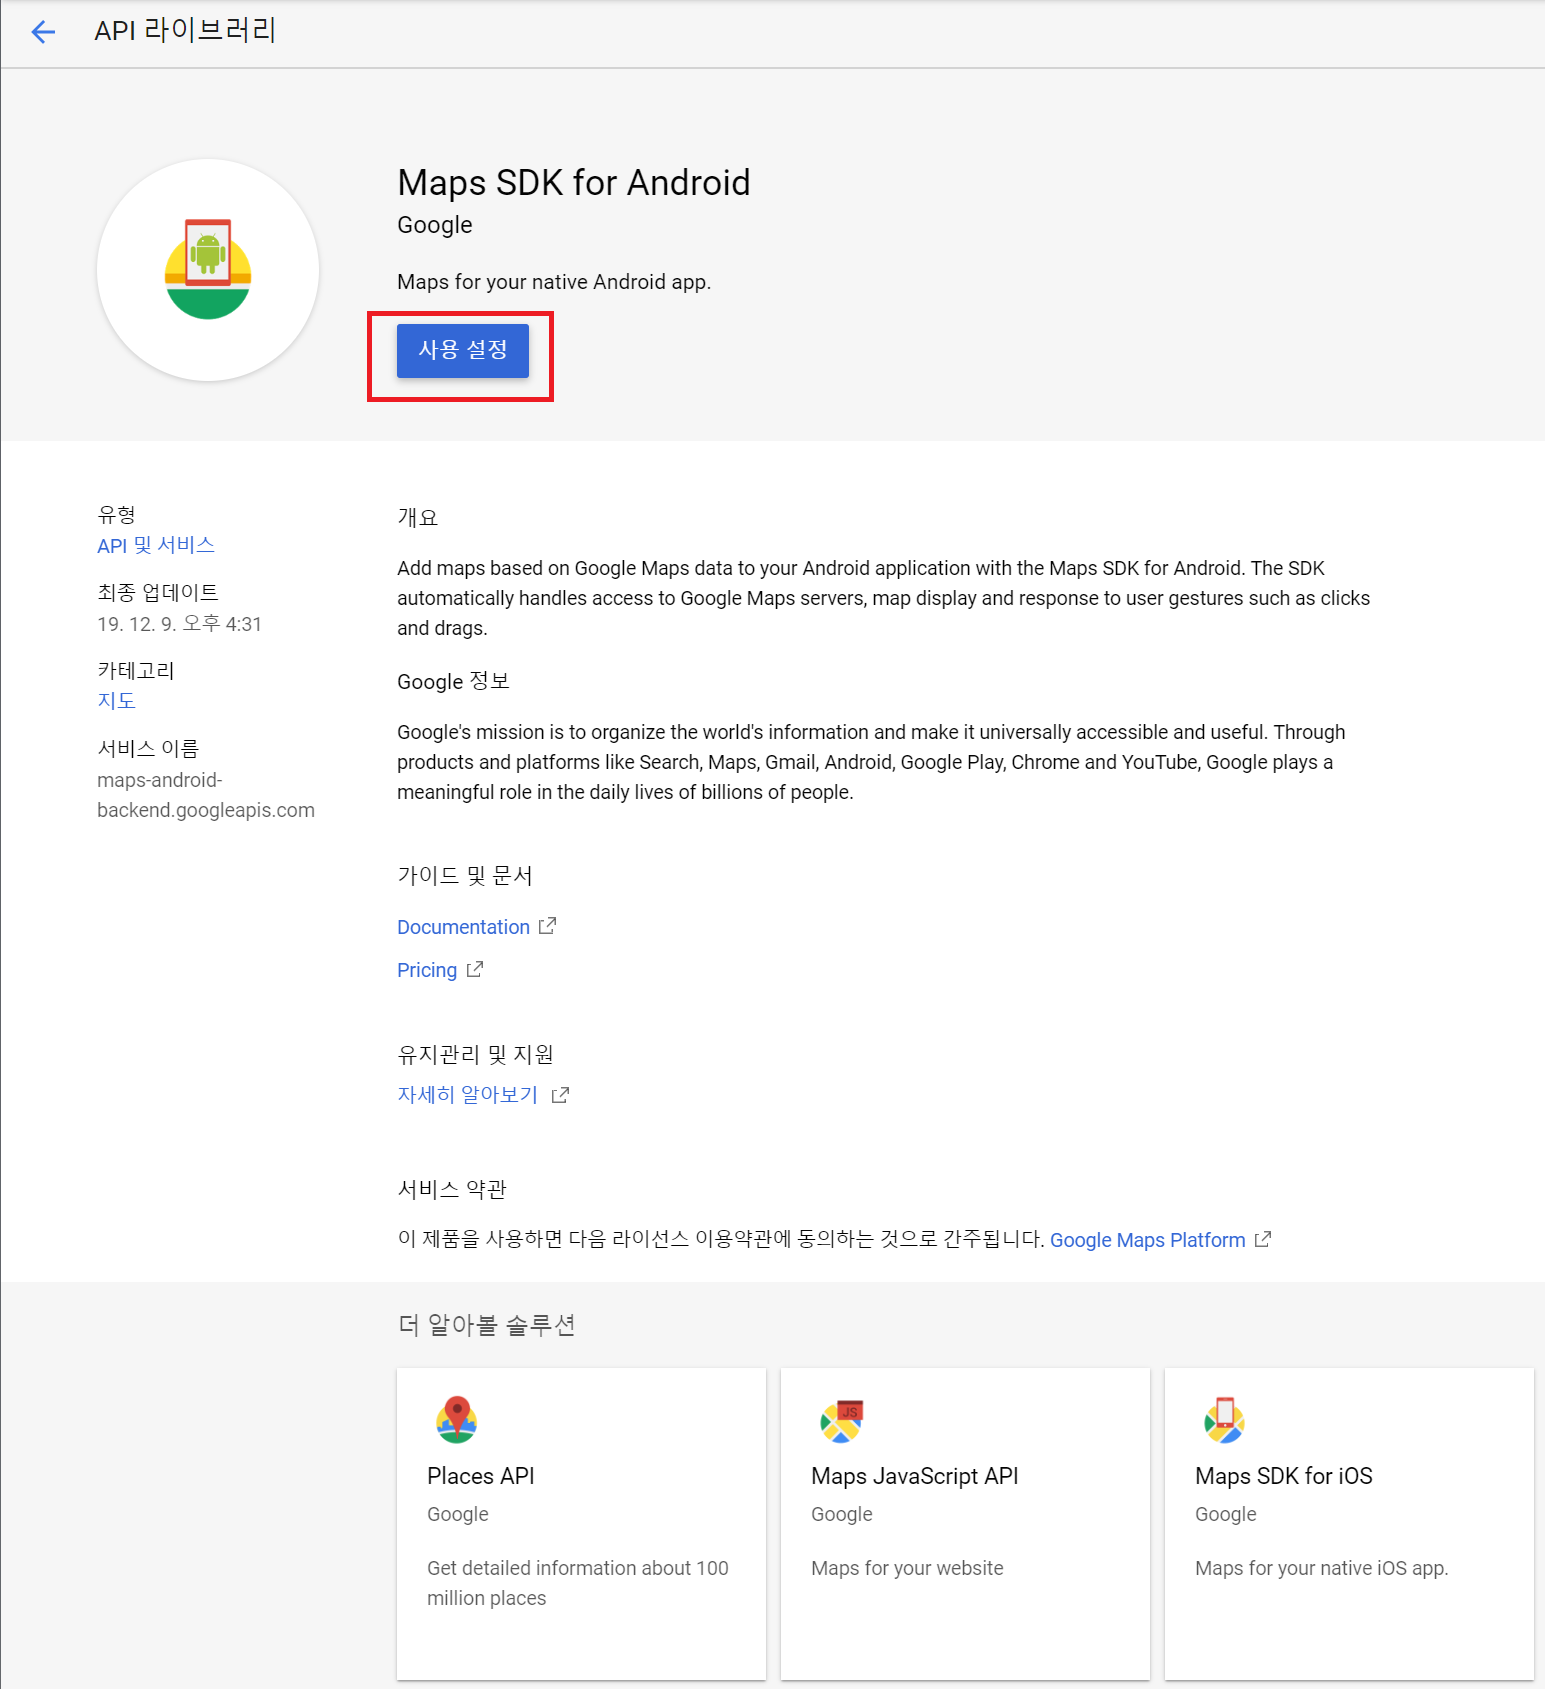Select the Maps JavaScript API card title
Viewport: 1545px width, 1689px height.
(914, 1476)
